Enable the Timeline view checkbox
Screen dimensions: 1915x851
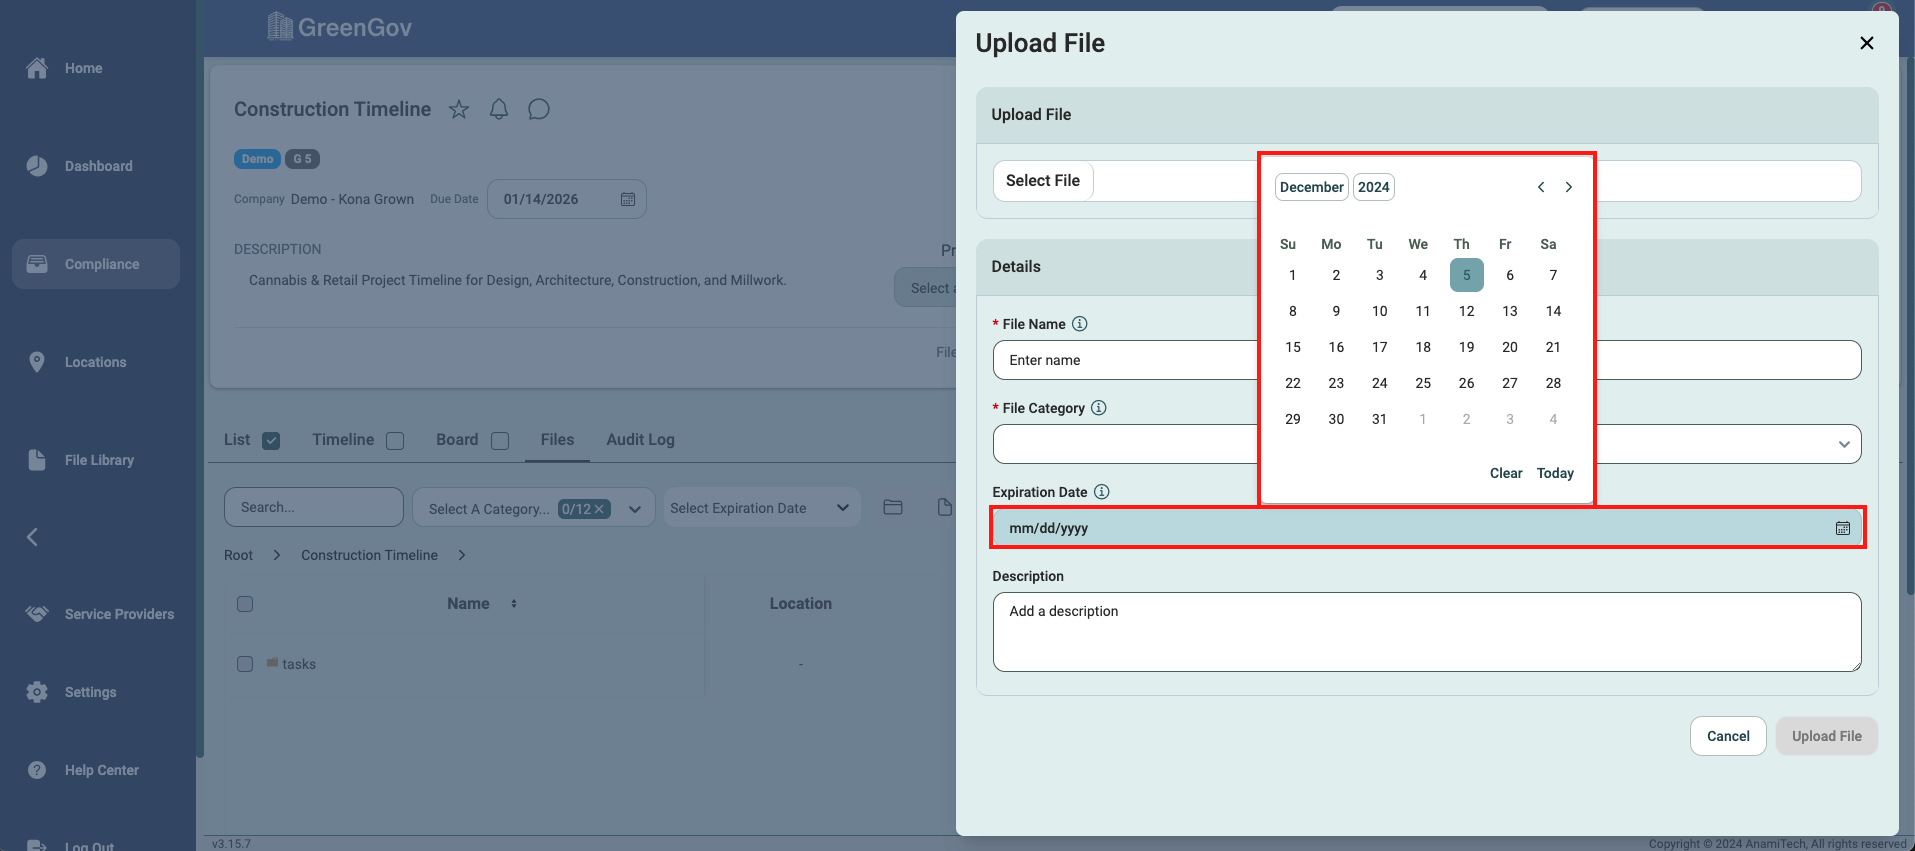click(x=395, y=441)
